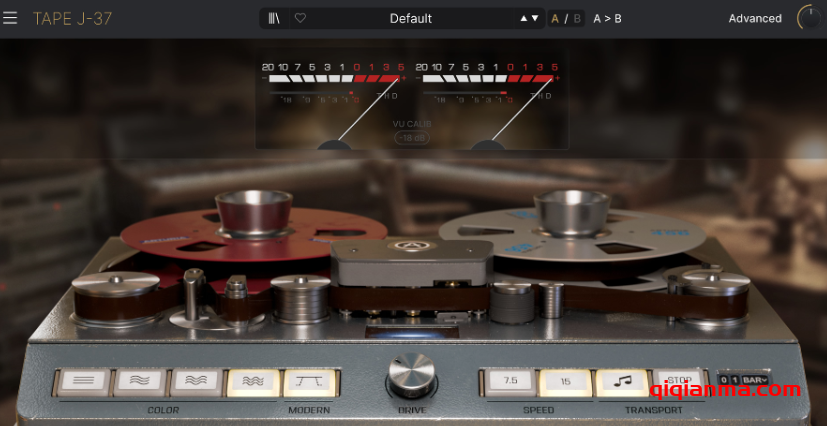
Task: Select the first Color button with straight lines
Action: point(84,382)
